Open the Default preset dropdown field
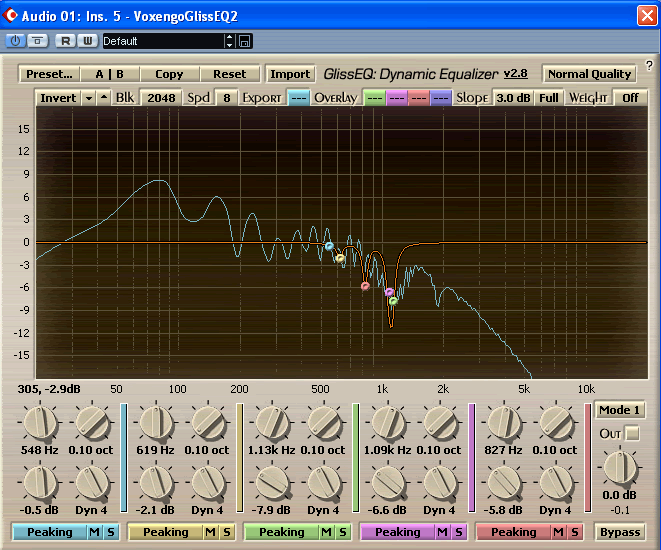Screen dimensions: 661x550 tap(163, 41)
